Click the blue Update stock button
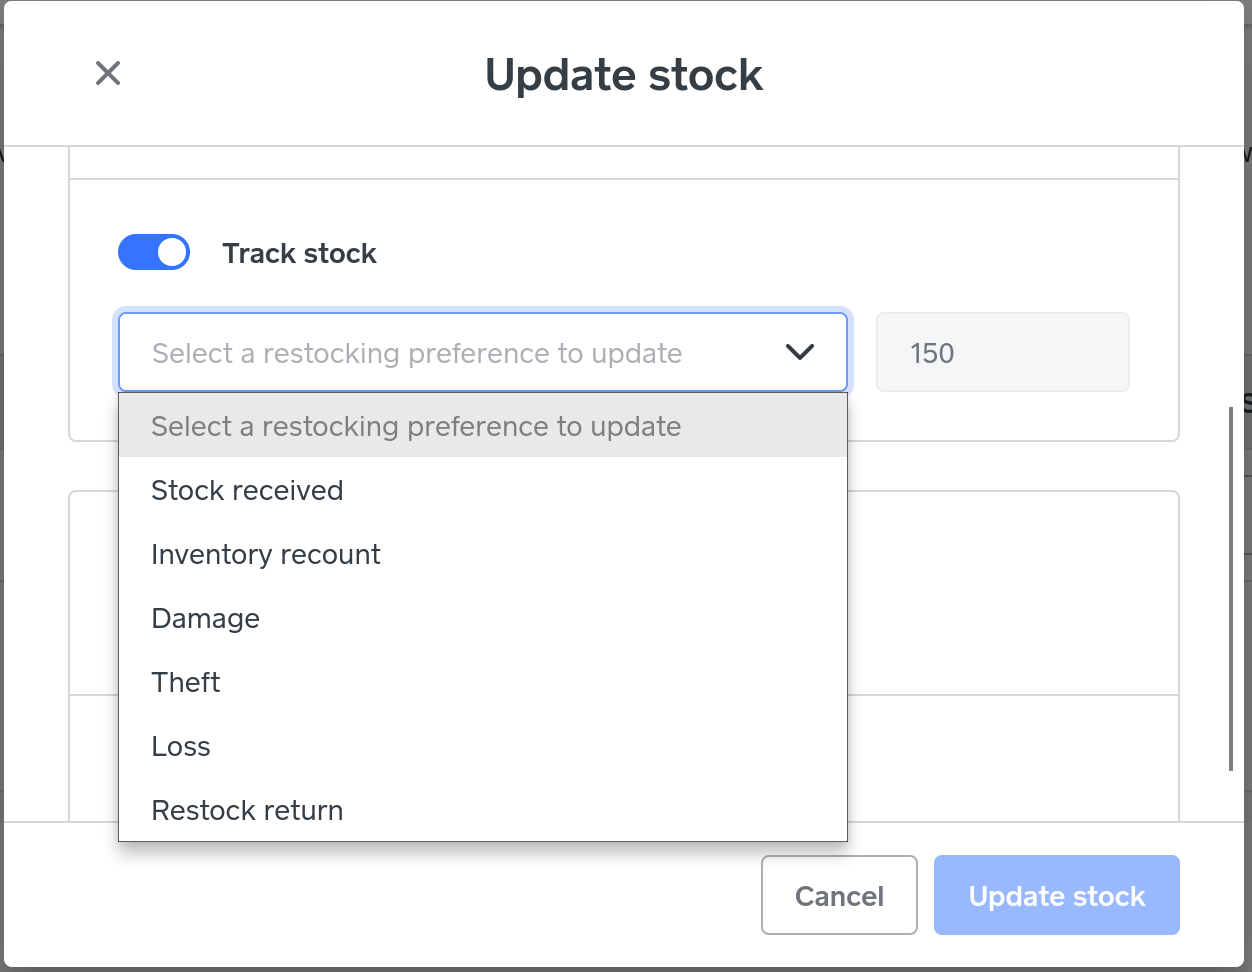 click(x=1056, y=895)
